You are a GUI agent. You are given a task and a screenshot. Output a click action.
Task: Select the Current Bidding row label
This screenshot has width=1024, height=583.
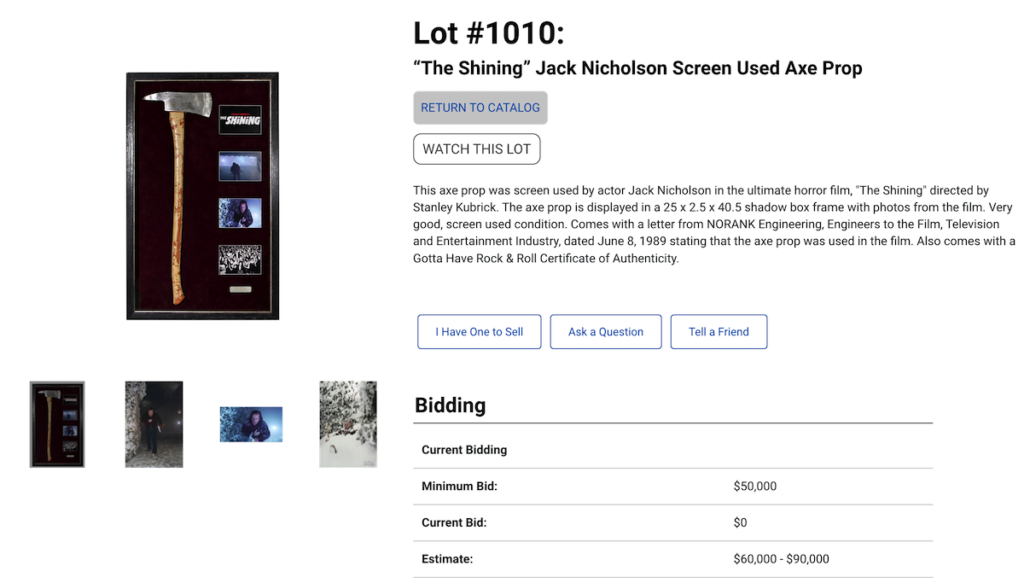tap(464, 450)
